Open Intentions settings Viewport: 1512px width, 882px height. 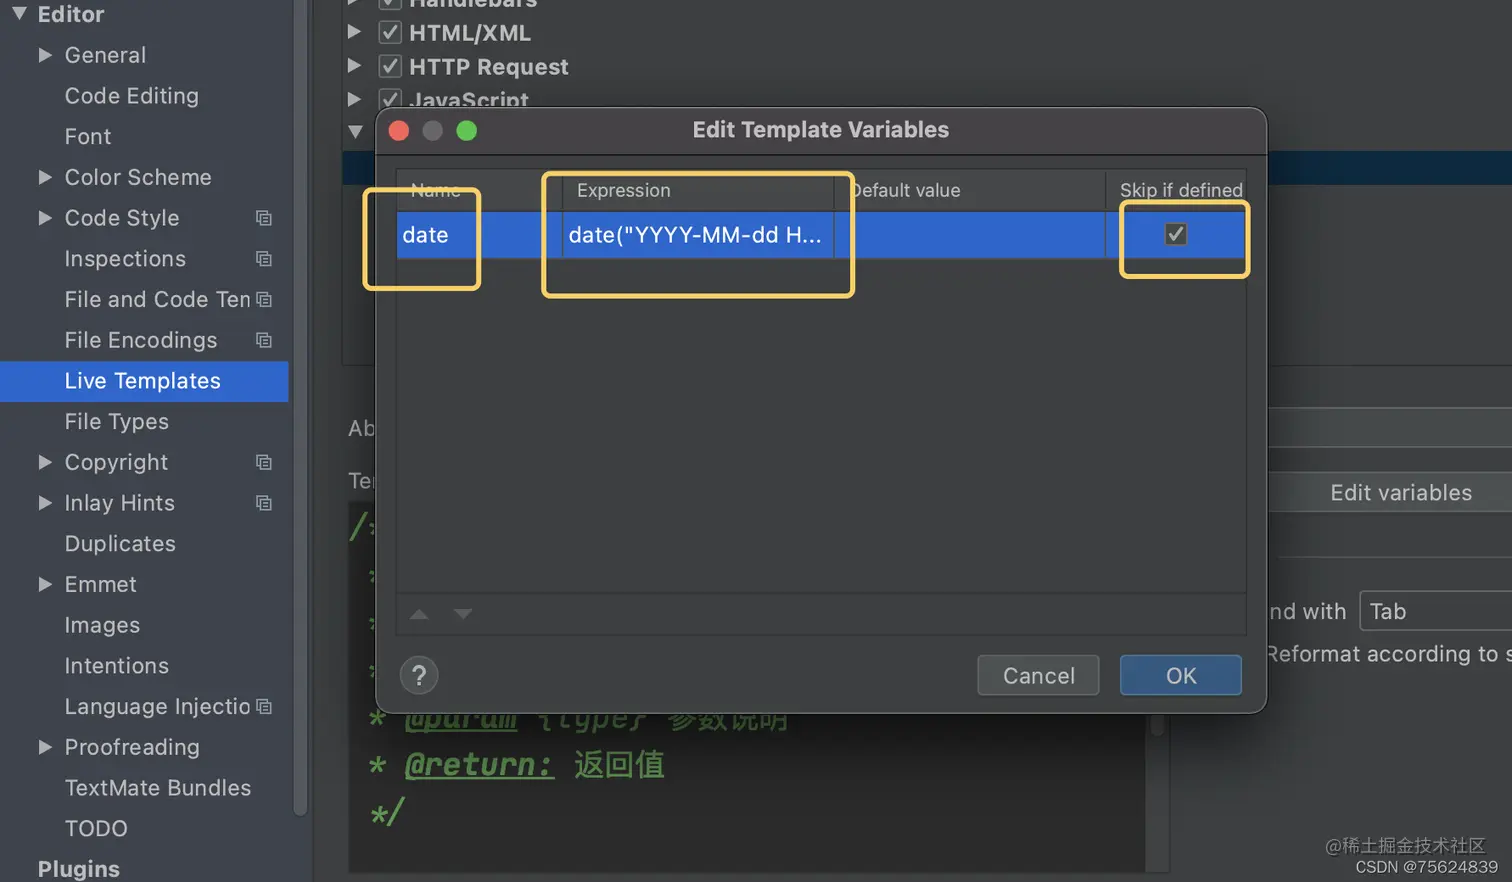tap(116, 666)
